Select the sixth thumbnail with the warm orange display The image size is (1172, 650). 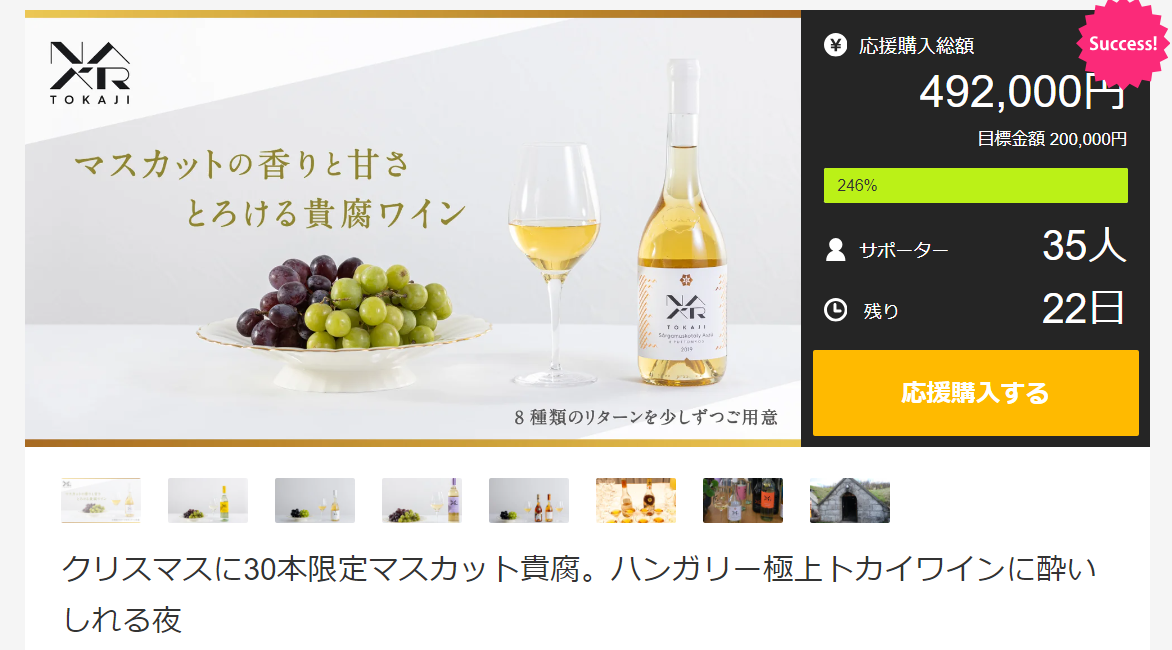[635, 500]
